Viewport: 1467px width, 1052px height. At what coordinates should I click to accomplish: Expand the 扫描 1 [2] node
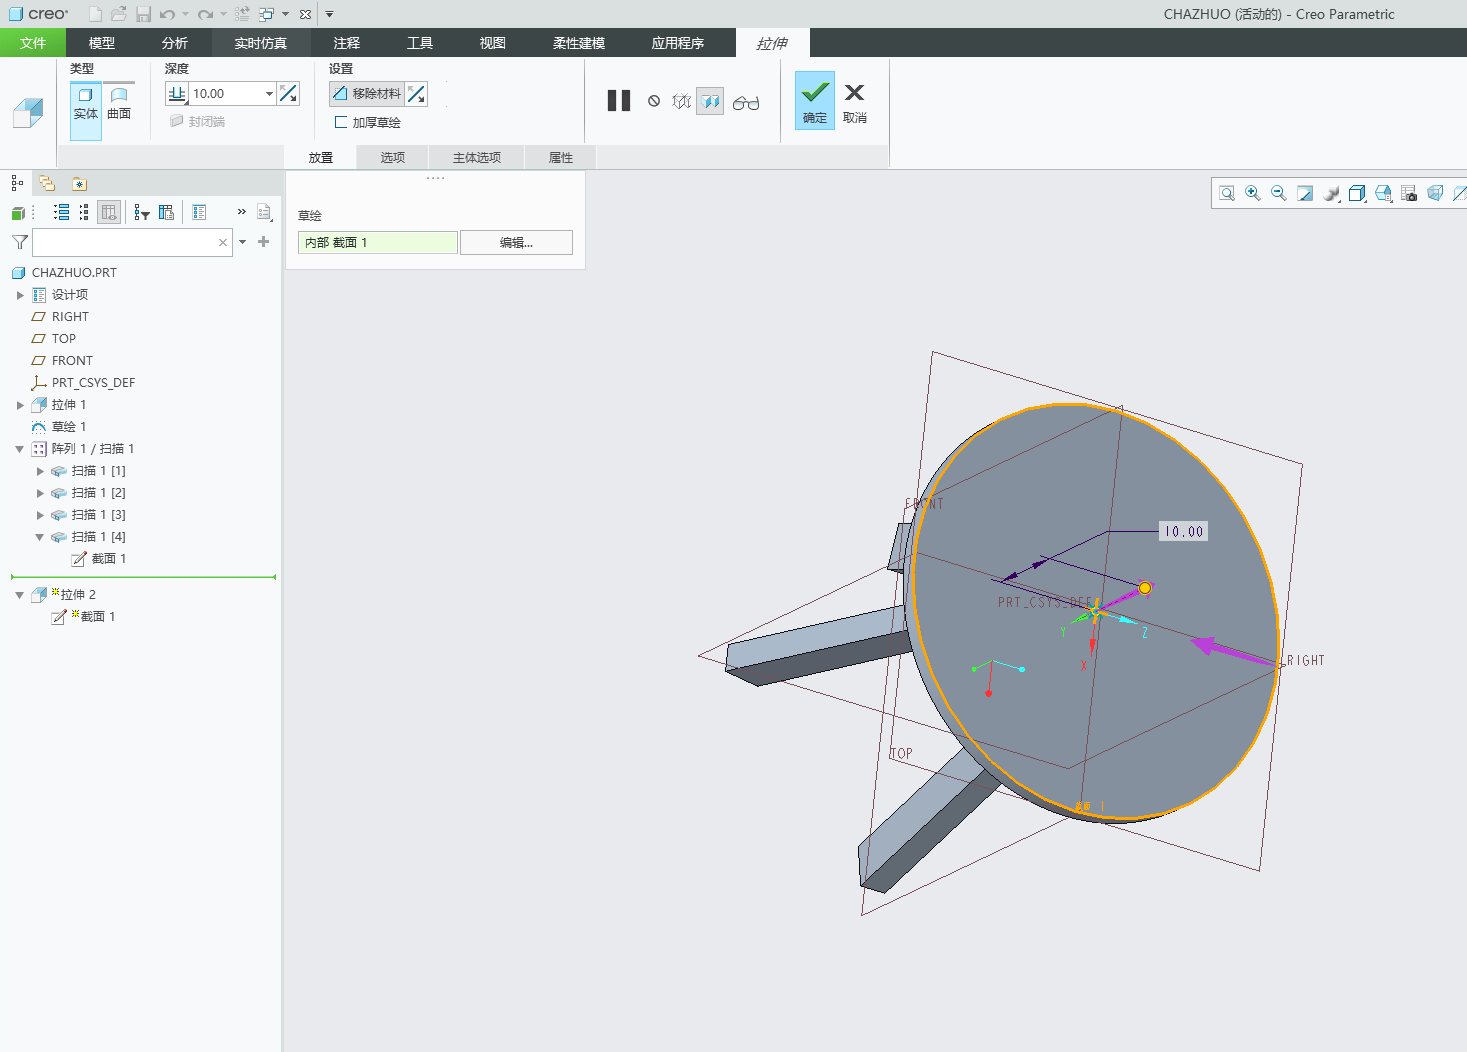tap(40, 493)
